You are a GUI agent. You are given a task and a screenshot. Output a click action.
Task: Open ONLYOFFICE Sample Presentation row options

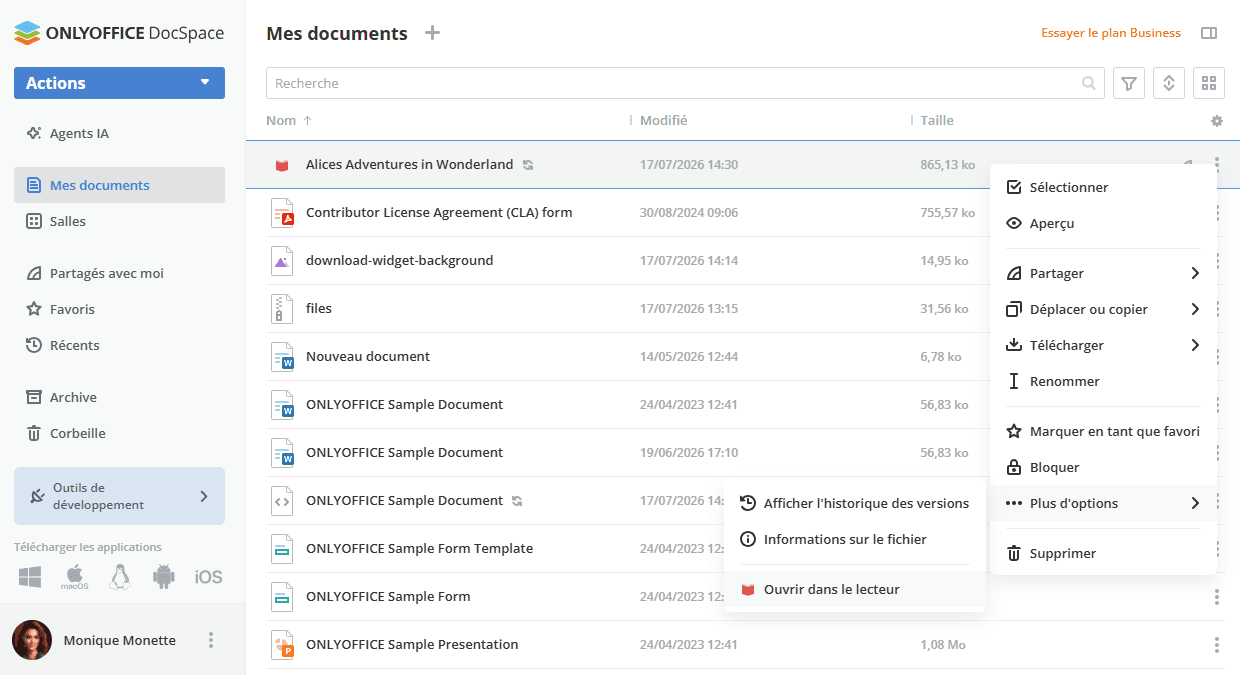(x=1217, y=645)
